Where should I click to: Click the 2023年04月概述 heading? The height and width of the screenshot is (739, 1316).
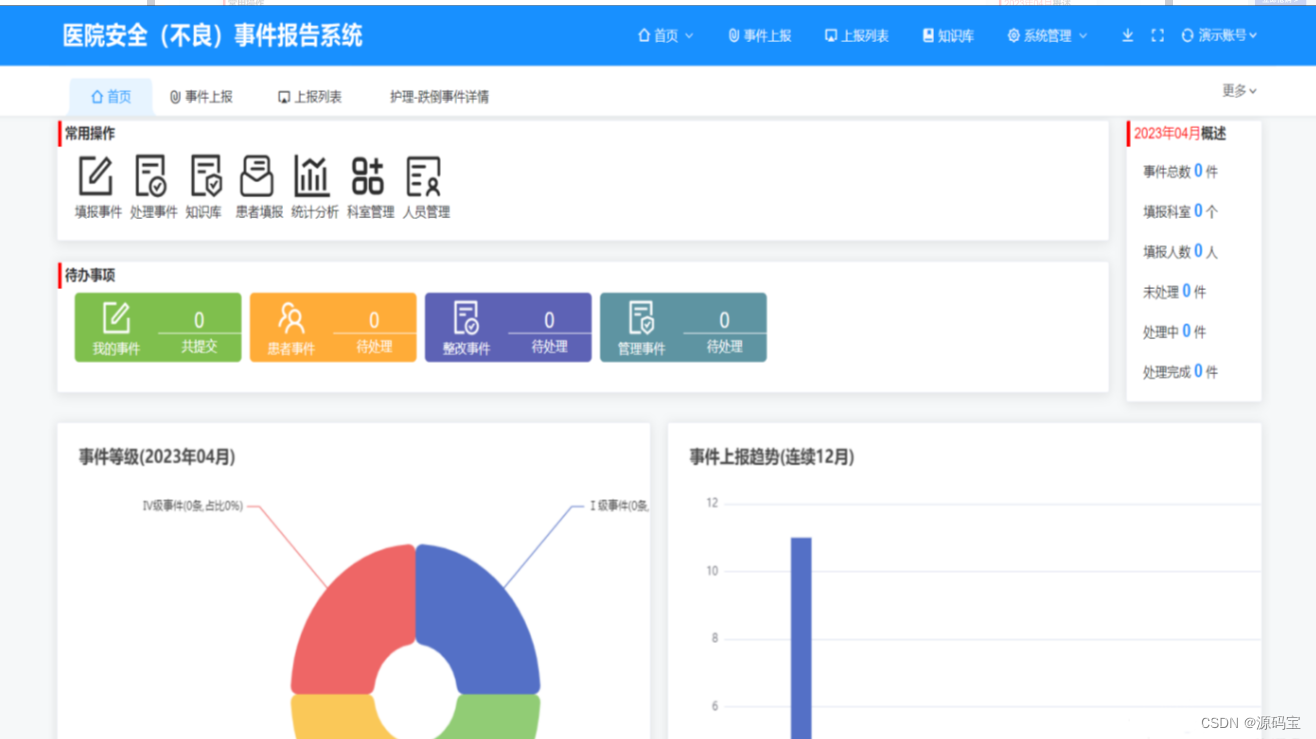point(1180,133)
